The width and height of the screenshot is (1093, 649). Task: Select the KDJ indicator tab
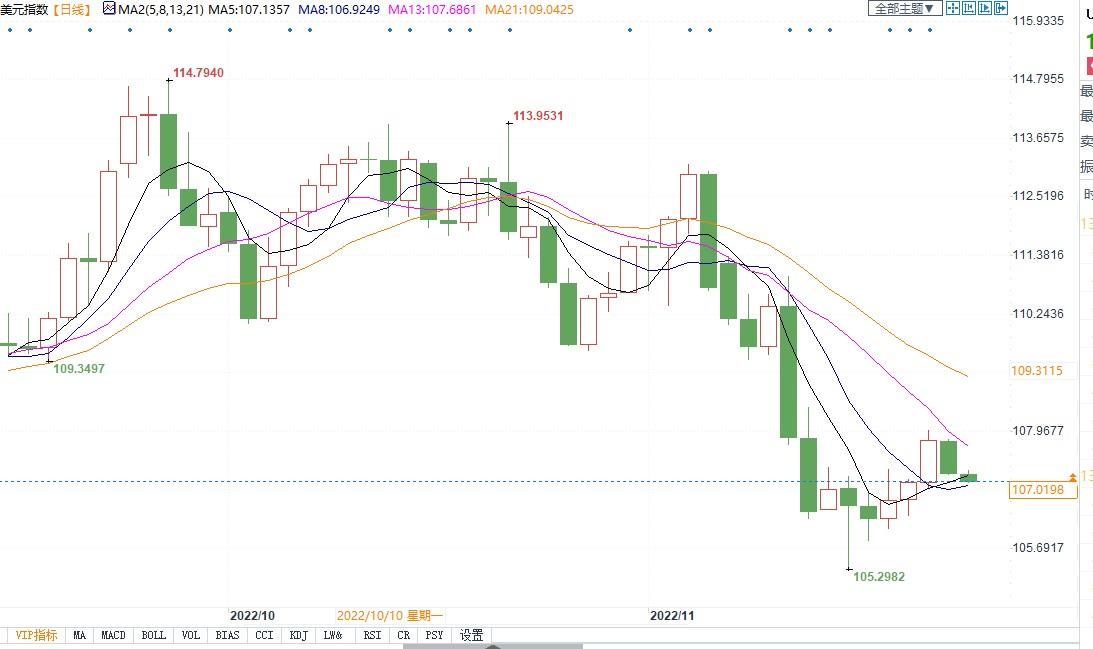(297, 635)
